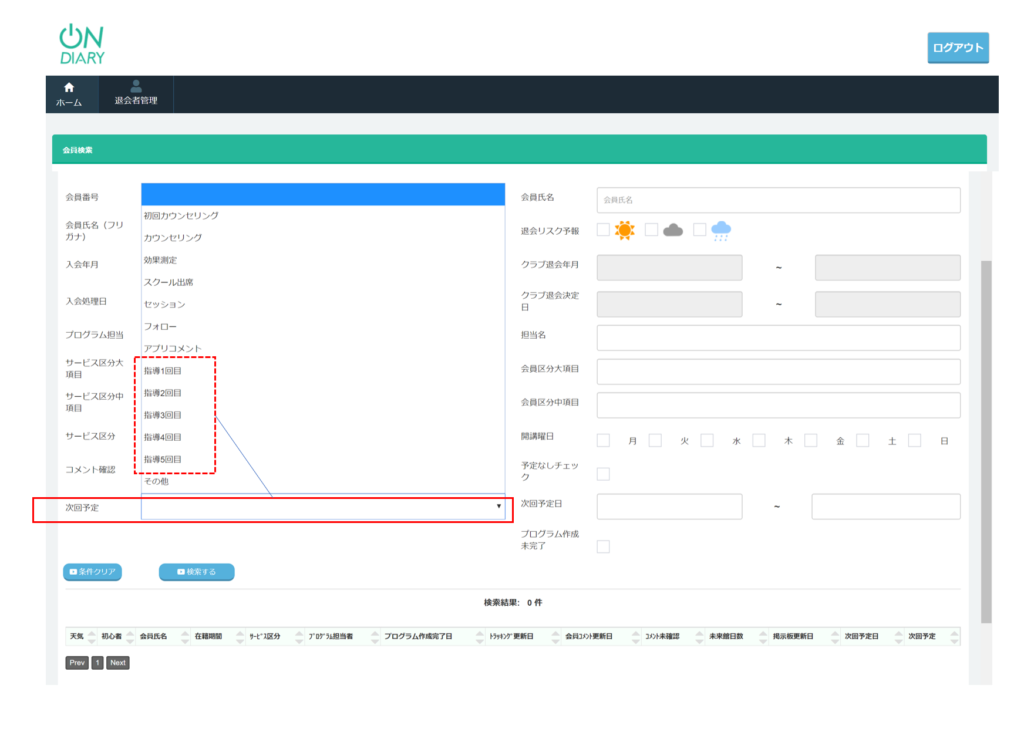Image resolution: width=1024 pixels, height=739 pixels.
Task: Click the page's vertical scrollbar
Action: coord(986,440)
